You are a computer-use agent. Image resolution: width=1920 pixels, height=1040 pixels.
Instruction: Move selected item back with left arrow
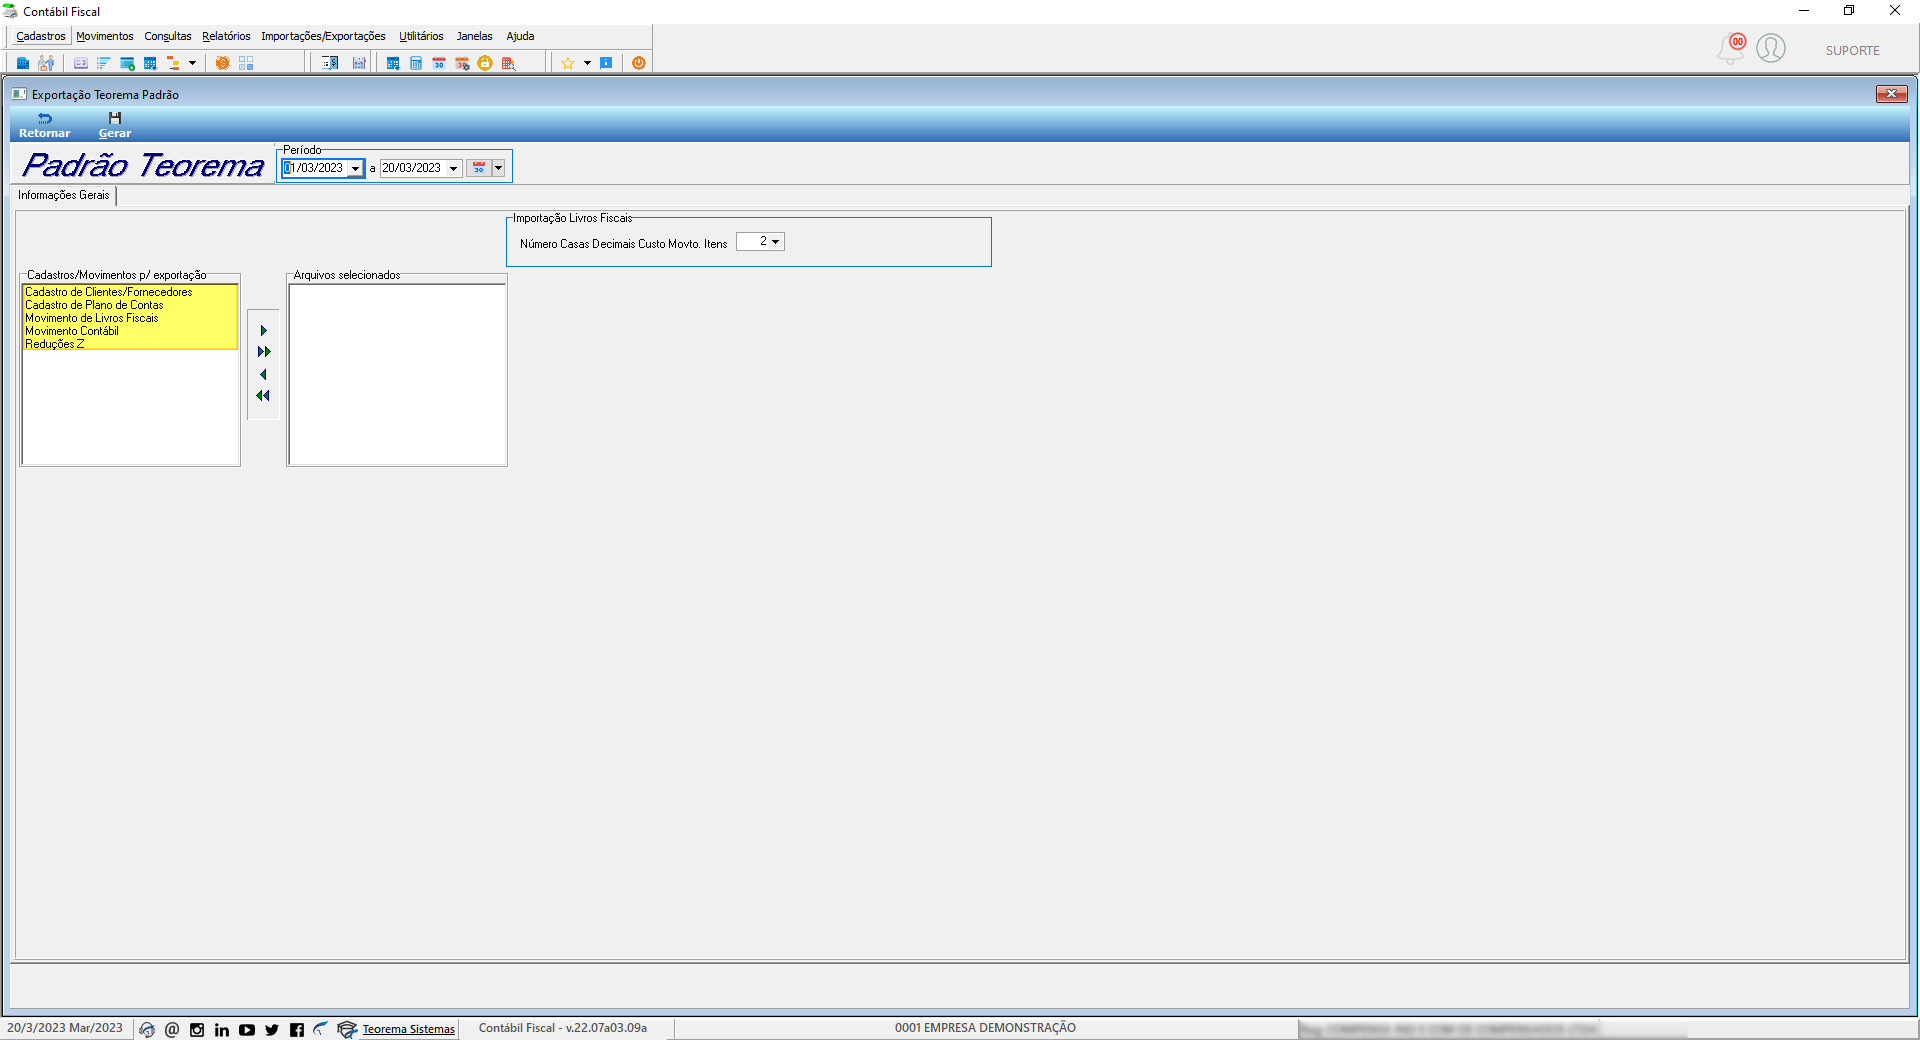pos(263,375)
